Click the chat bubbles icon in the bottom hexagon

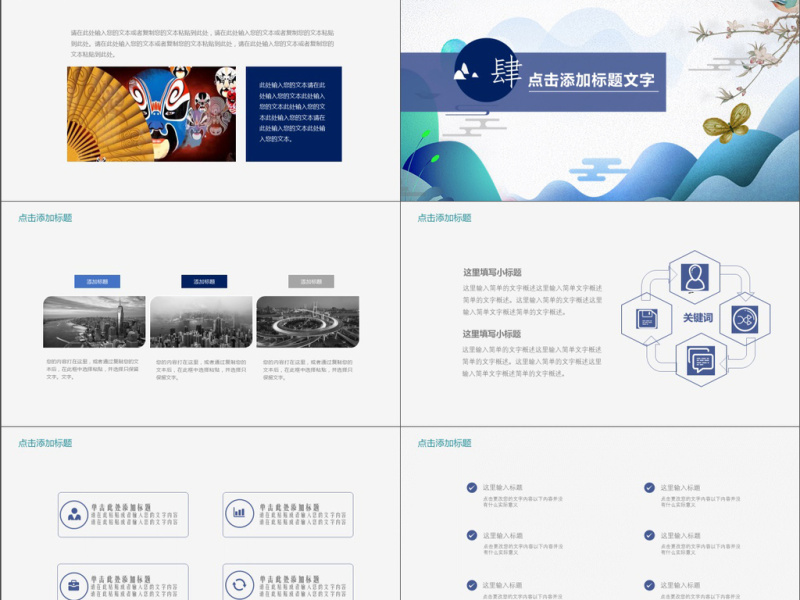700,360
